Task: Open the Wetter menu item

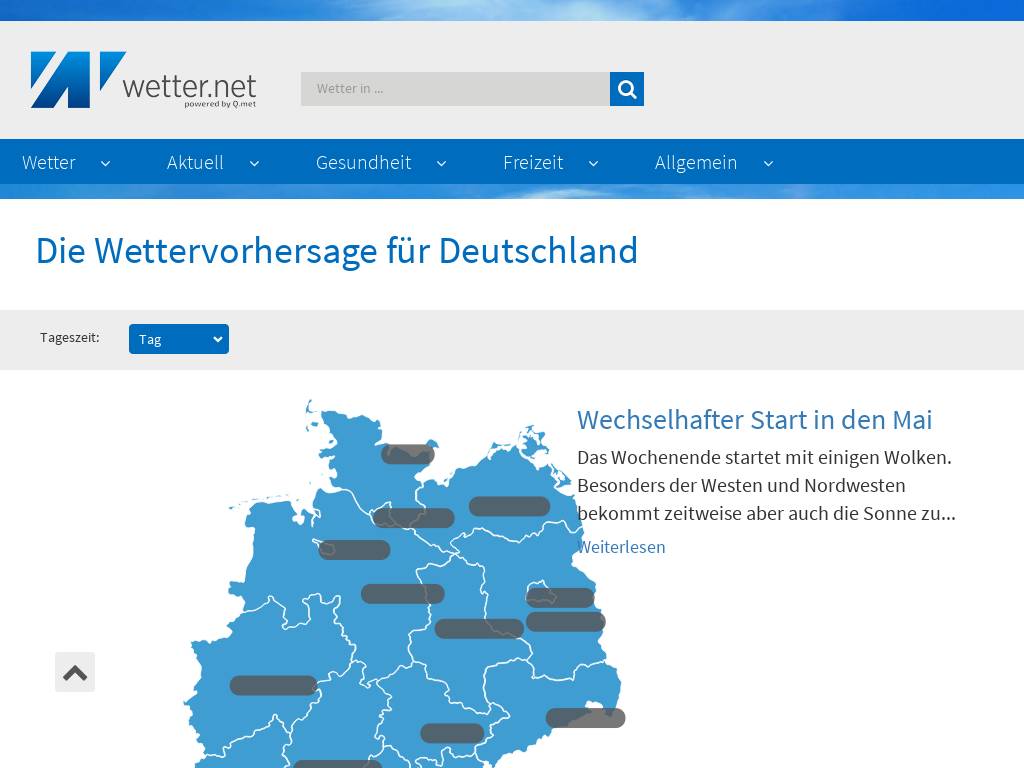Action: click(49, 163)
